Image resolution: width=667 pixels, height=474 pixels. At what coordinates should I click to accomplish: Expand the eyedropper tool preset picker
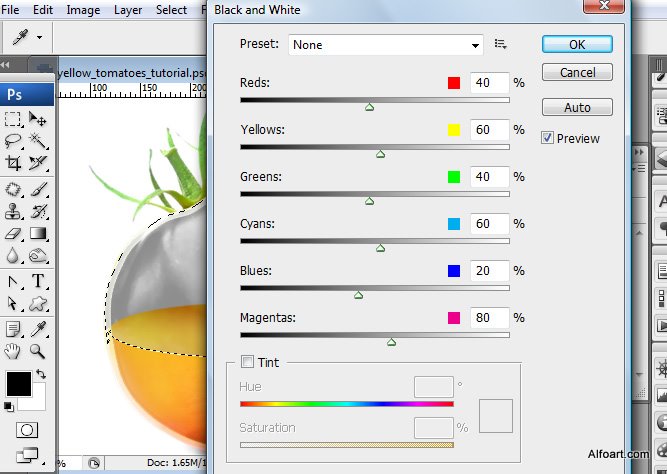39,37
